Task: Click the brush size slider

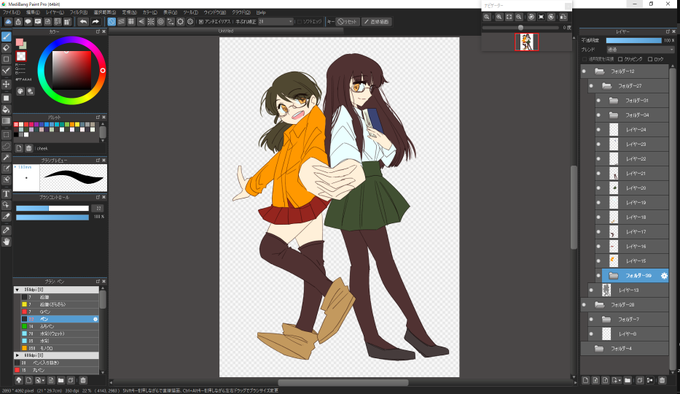Action: point(52,208)
